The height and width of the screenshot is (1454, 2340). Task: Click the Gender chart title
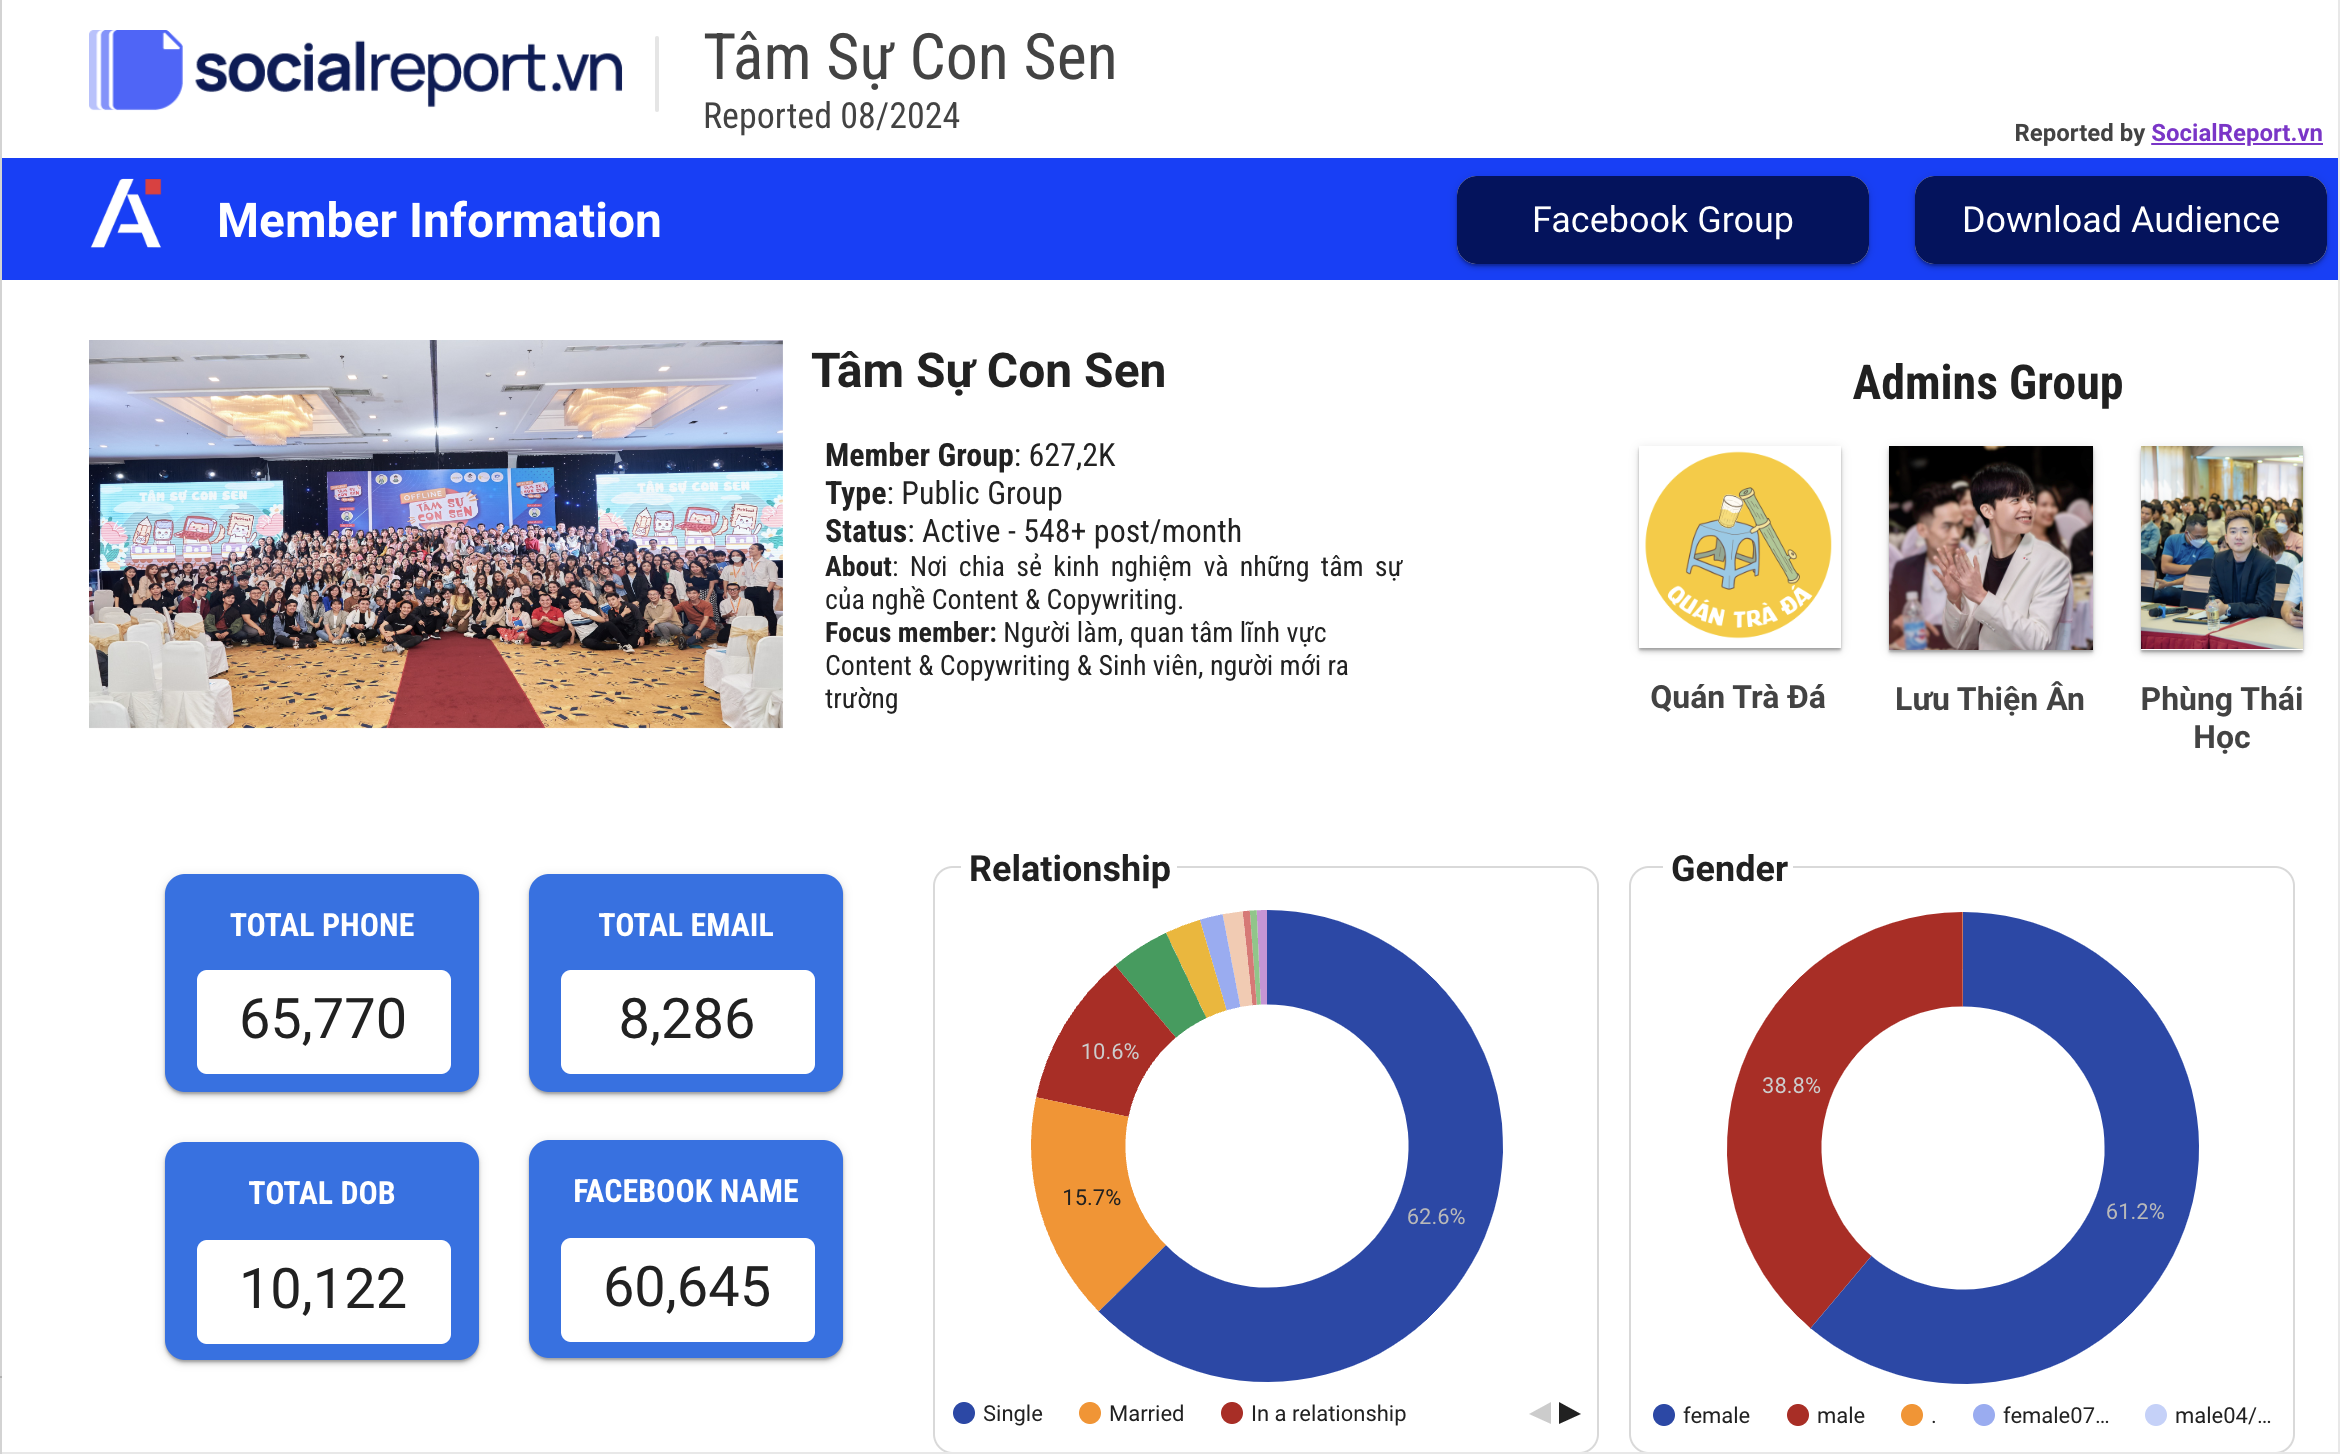[x=1729, y=868]
